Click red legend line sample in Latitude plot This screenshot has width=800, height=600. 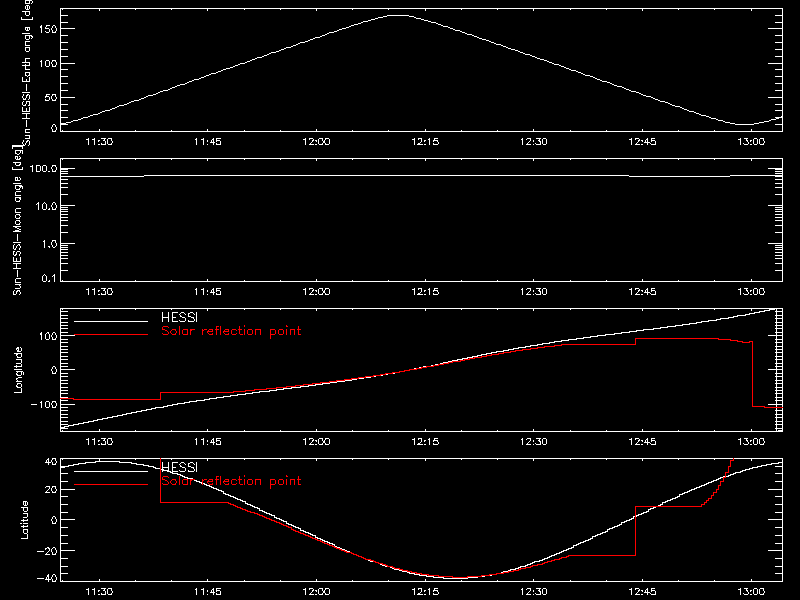(x=111, y=485)
